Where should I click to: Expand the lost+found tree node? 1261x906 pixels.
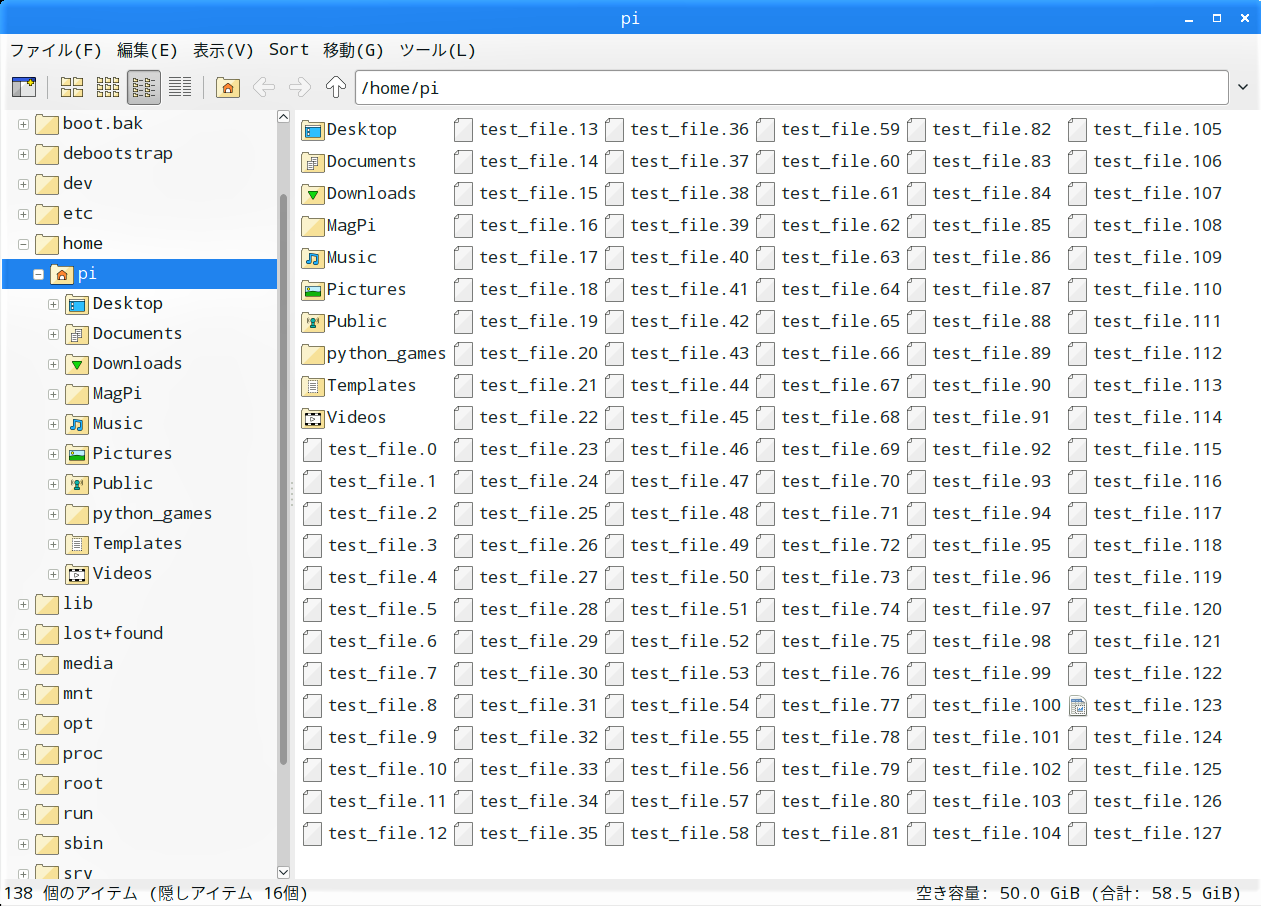[x=23, y=634]
